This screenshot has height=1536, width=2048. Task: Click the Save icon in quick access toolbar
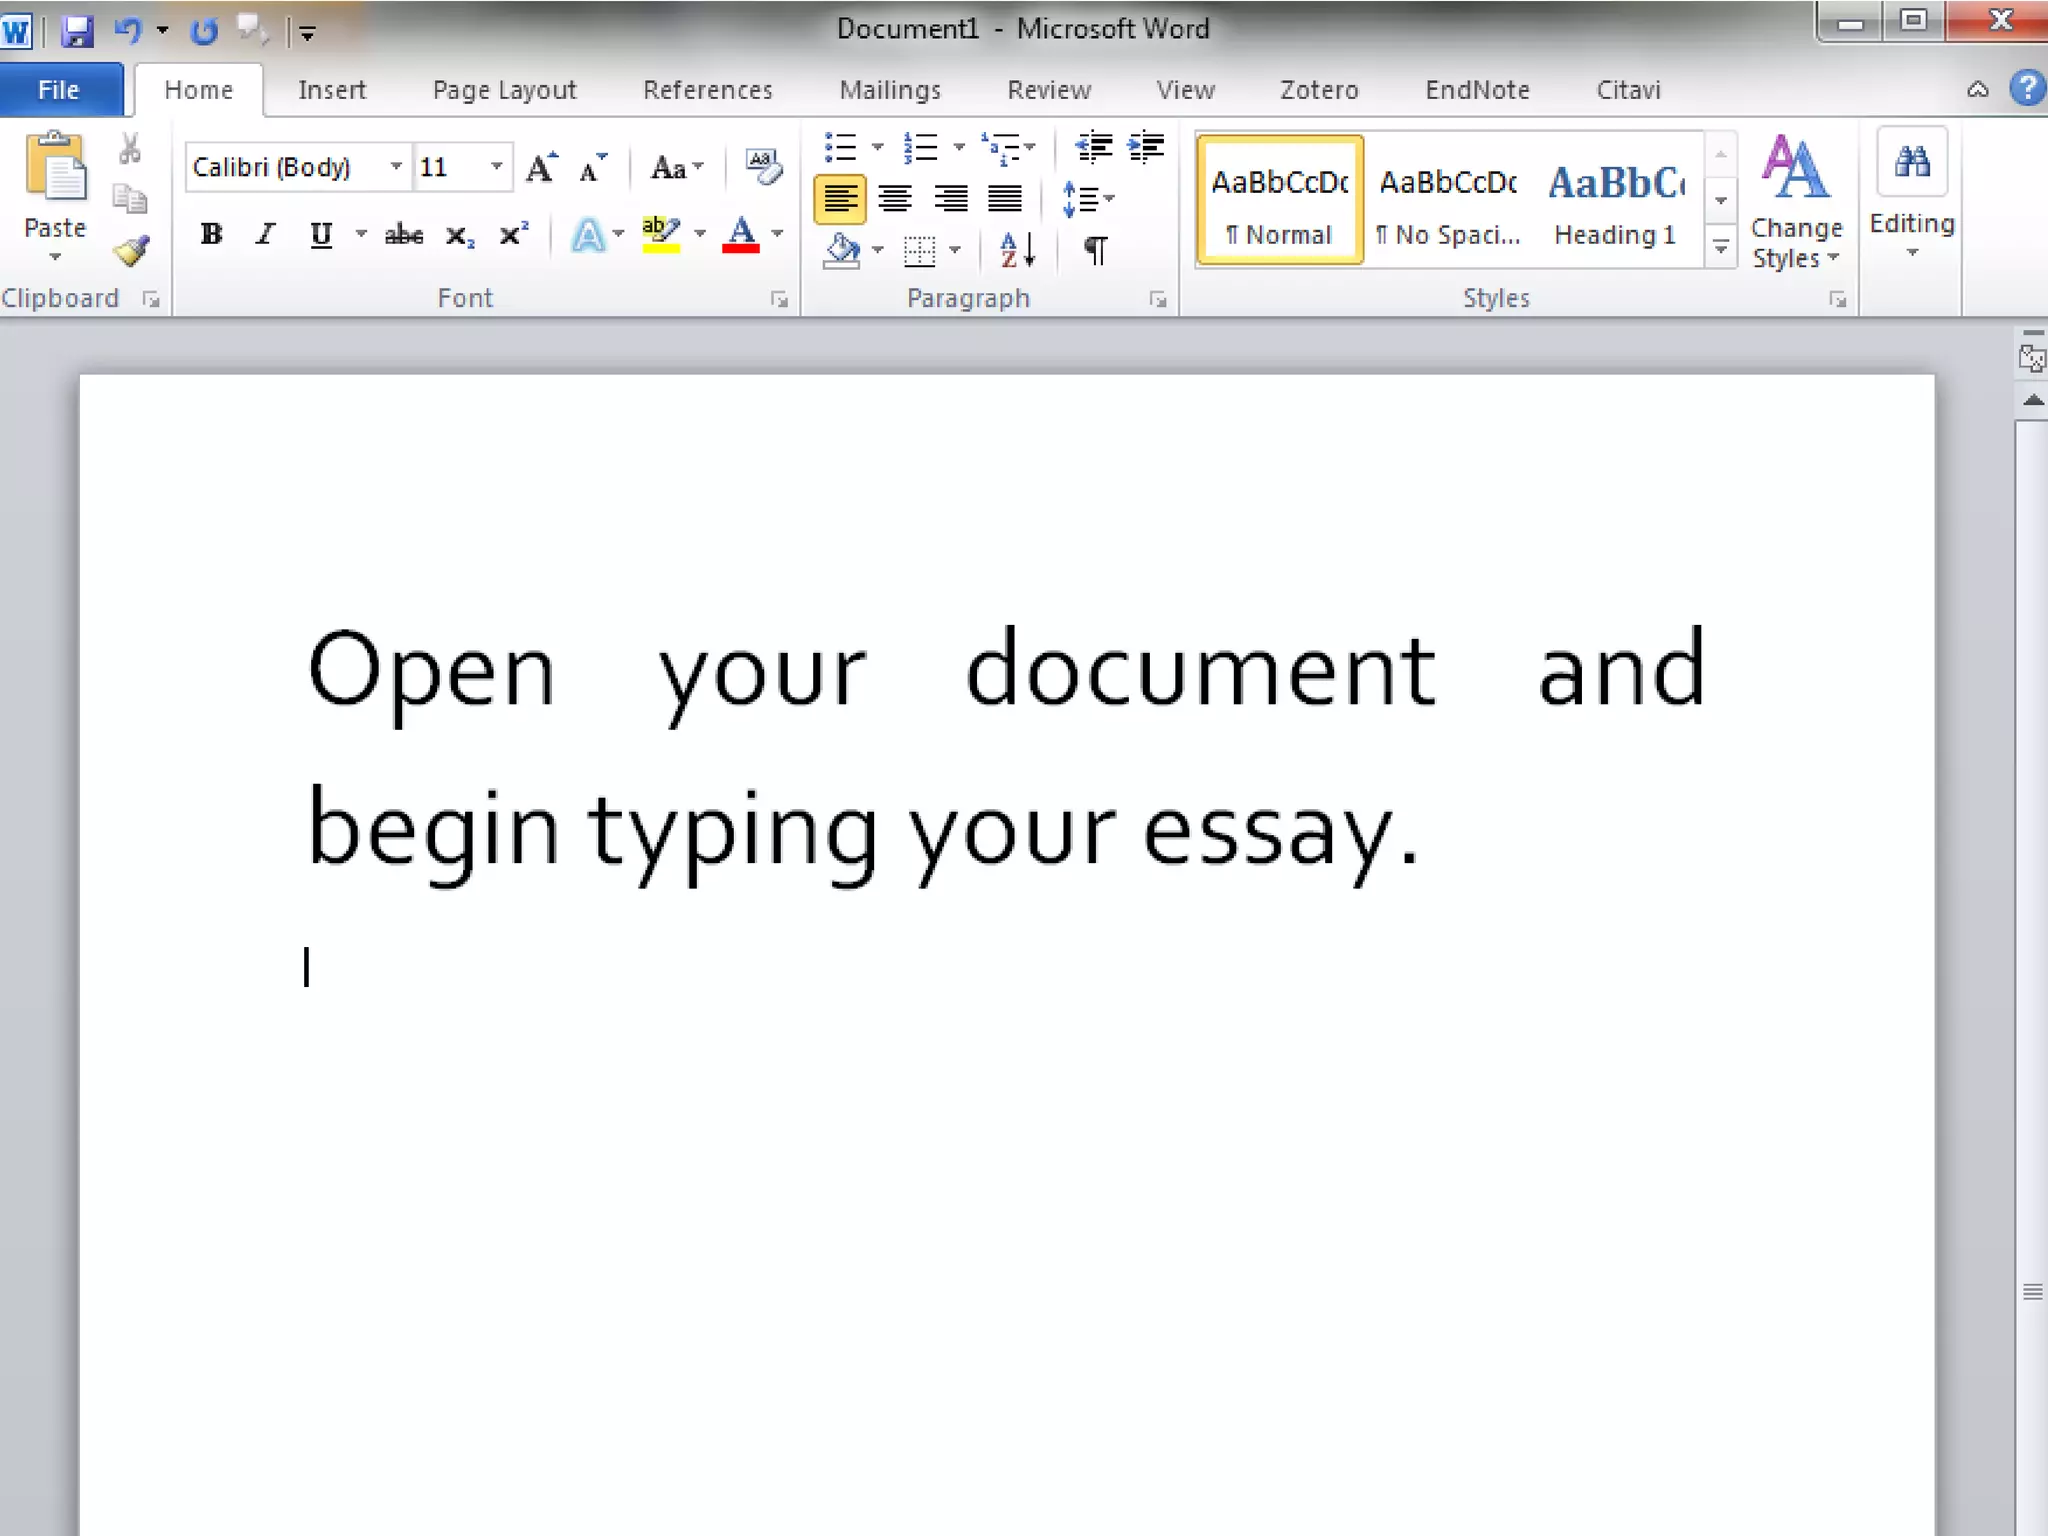click(x=76, y=31)
